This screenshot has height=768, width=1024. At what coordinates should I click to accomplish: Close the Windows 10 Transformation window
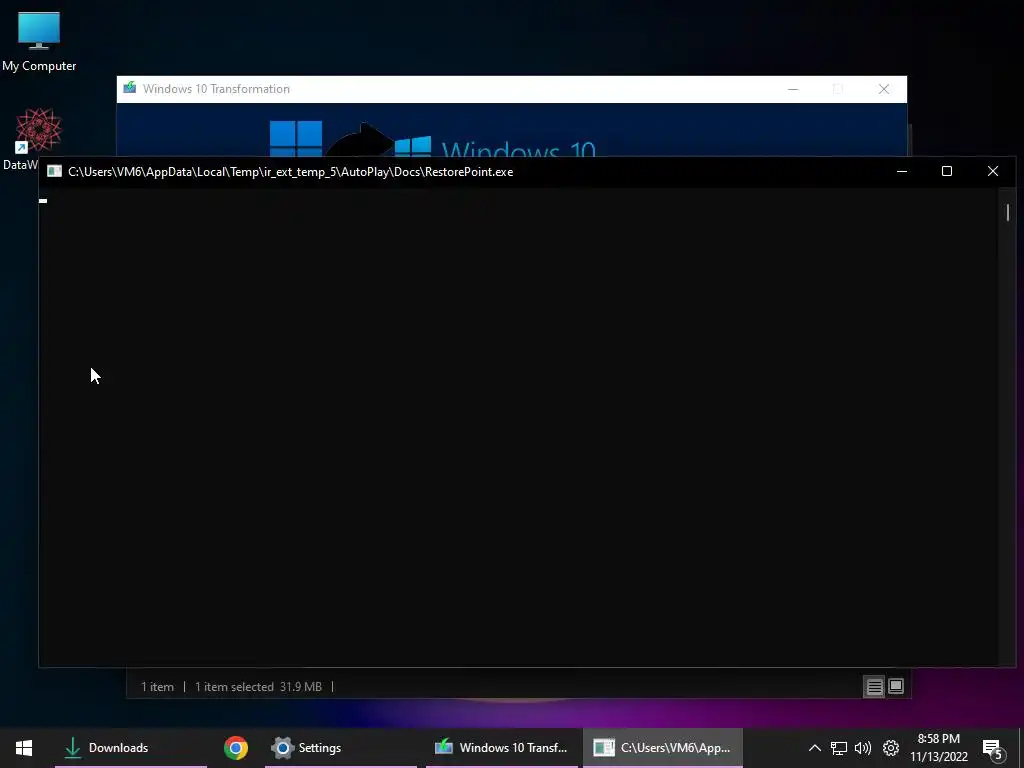(x=884, y=89)
